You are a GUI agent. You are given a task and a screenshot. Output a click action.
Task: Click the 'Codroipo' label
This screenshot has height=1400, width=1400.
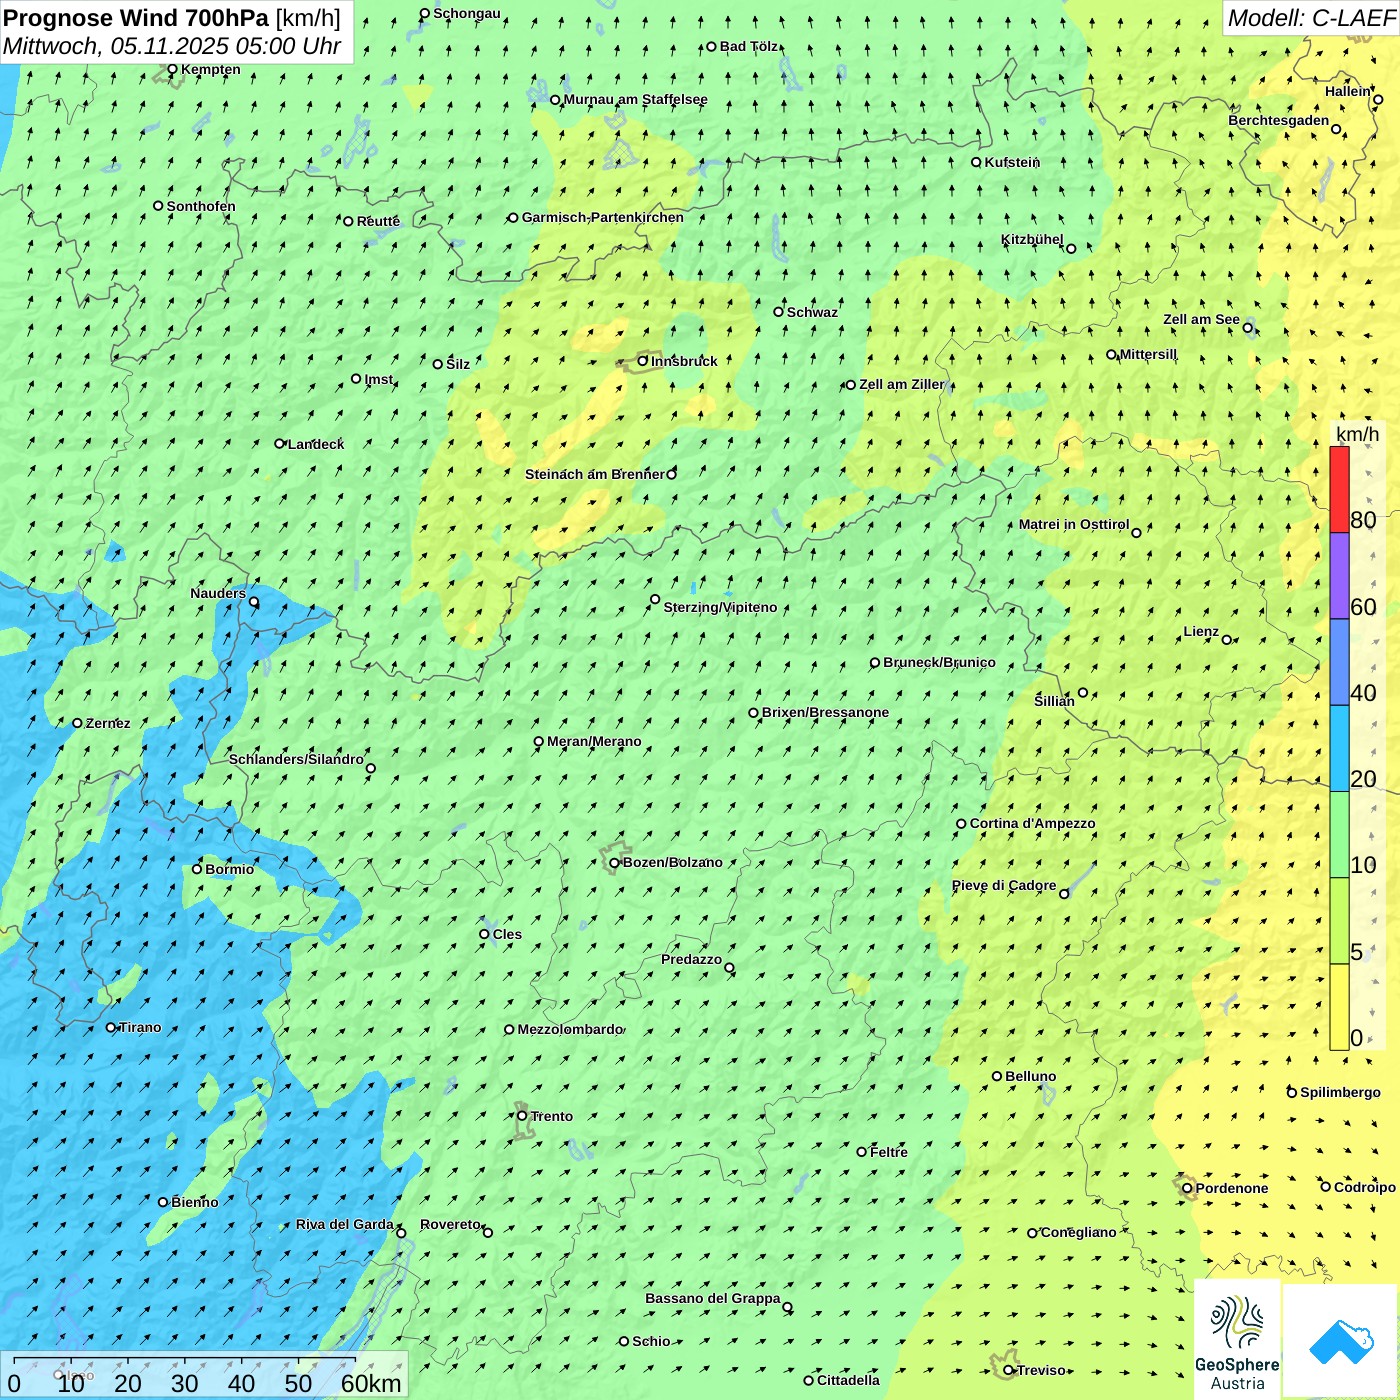click(1365, 1187)
